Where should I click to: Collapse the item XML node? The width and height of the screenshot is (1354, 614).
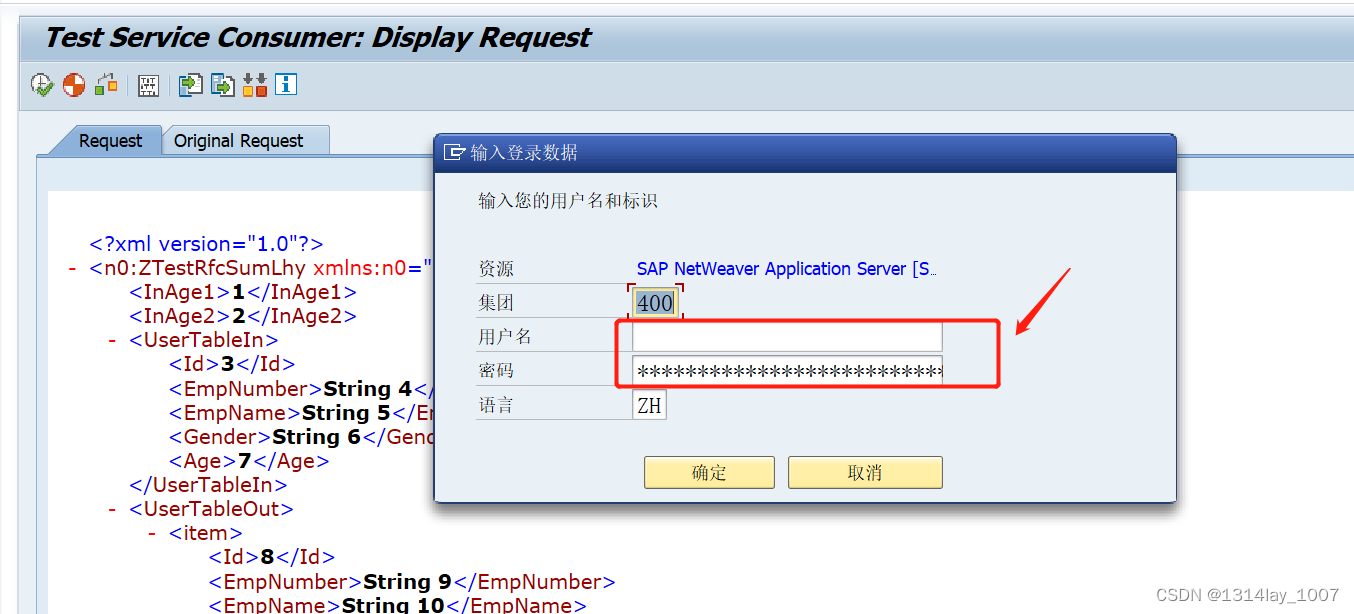tap(153, 533)
